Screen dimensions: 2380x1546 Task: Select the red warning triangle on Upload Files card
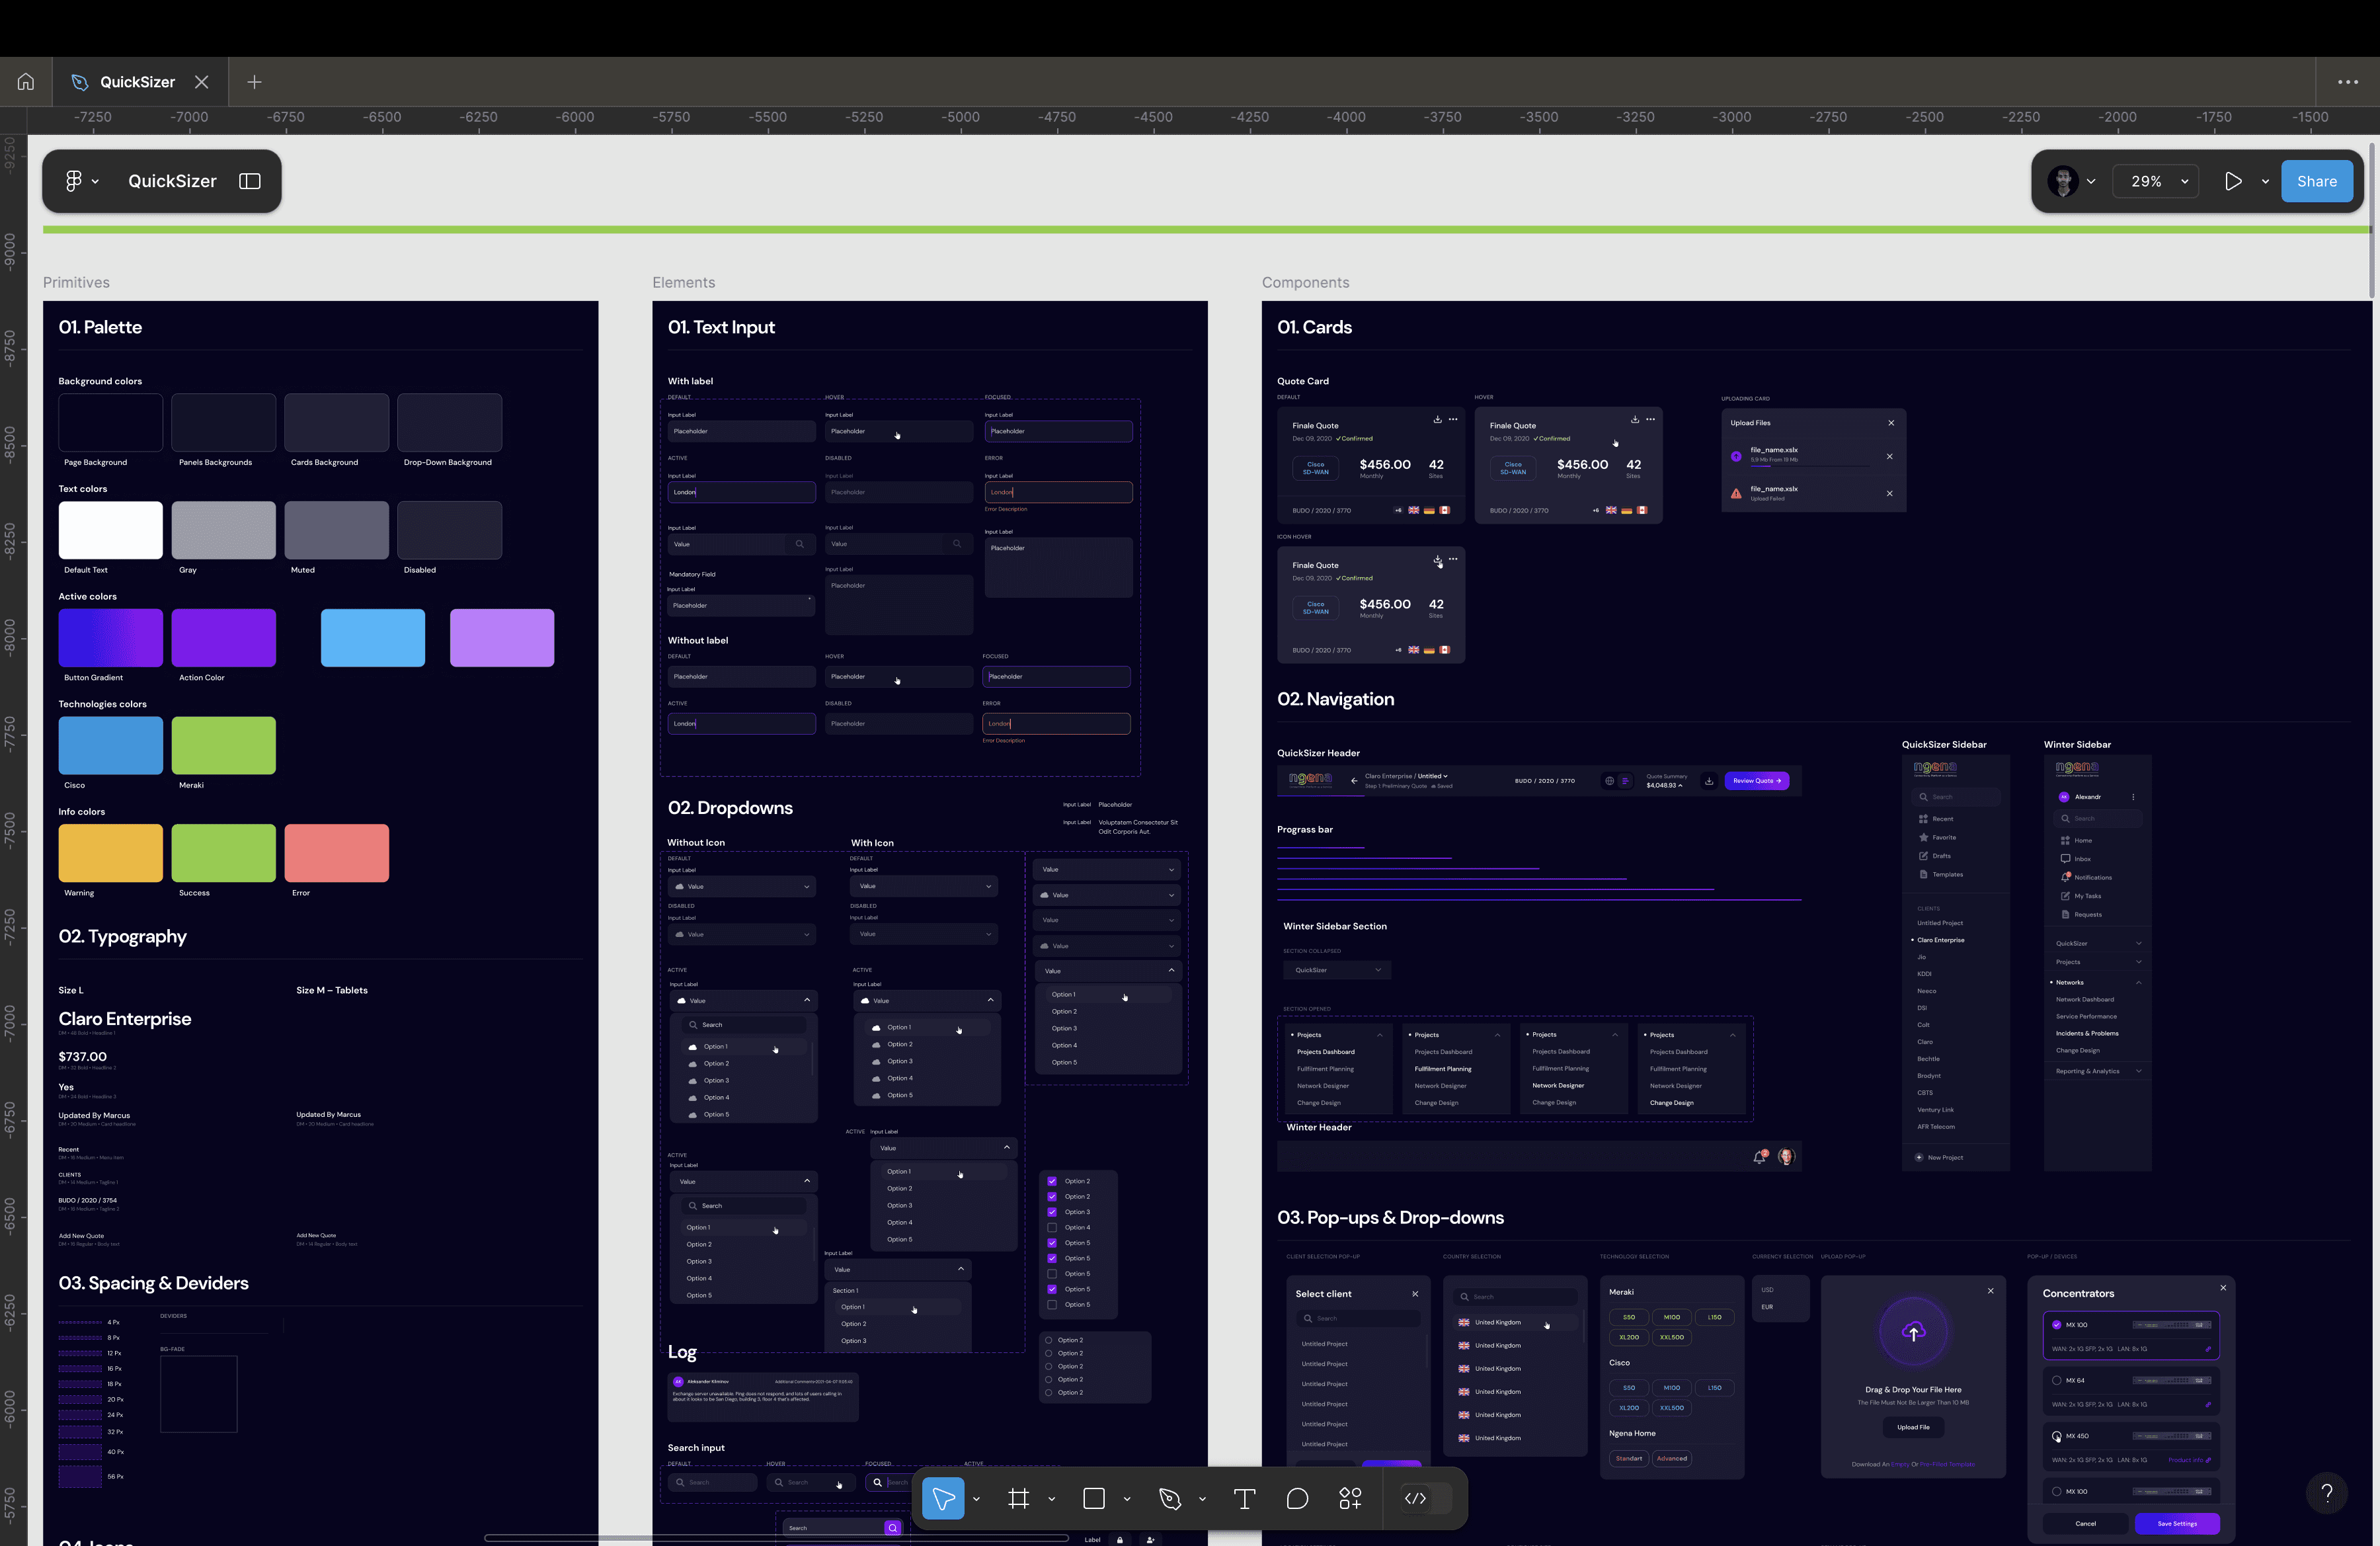point(1736,493)
